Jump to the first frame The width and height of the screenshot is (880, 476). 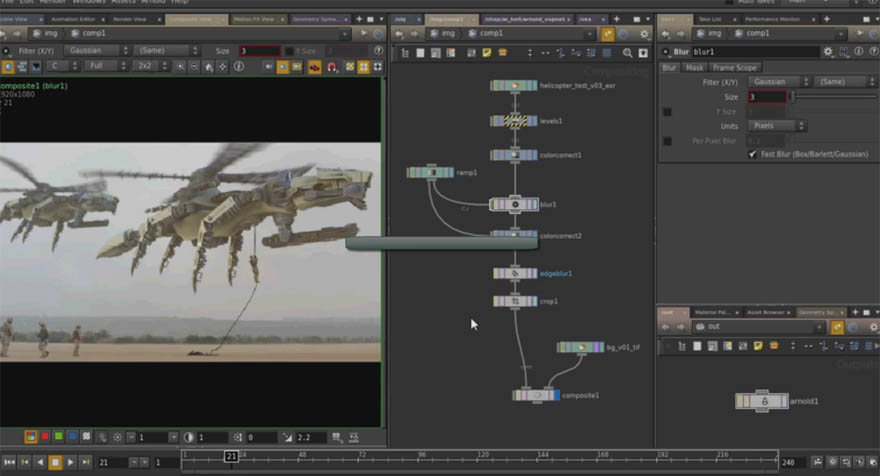point(10,462)
